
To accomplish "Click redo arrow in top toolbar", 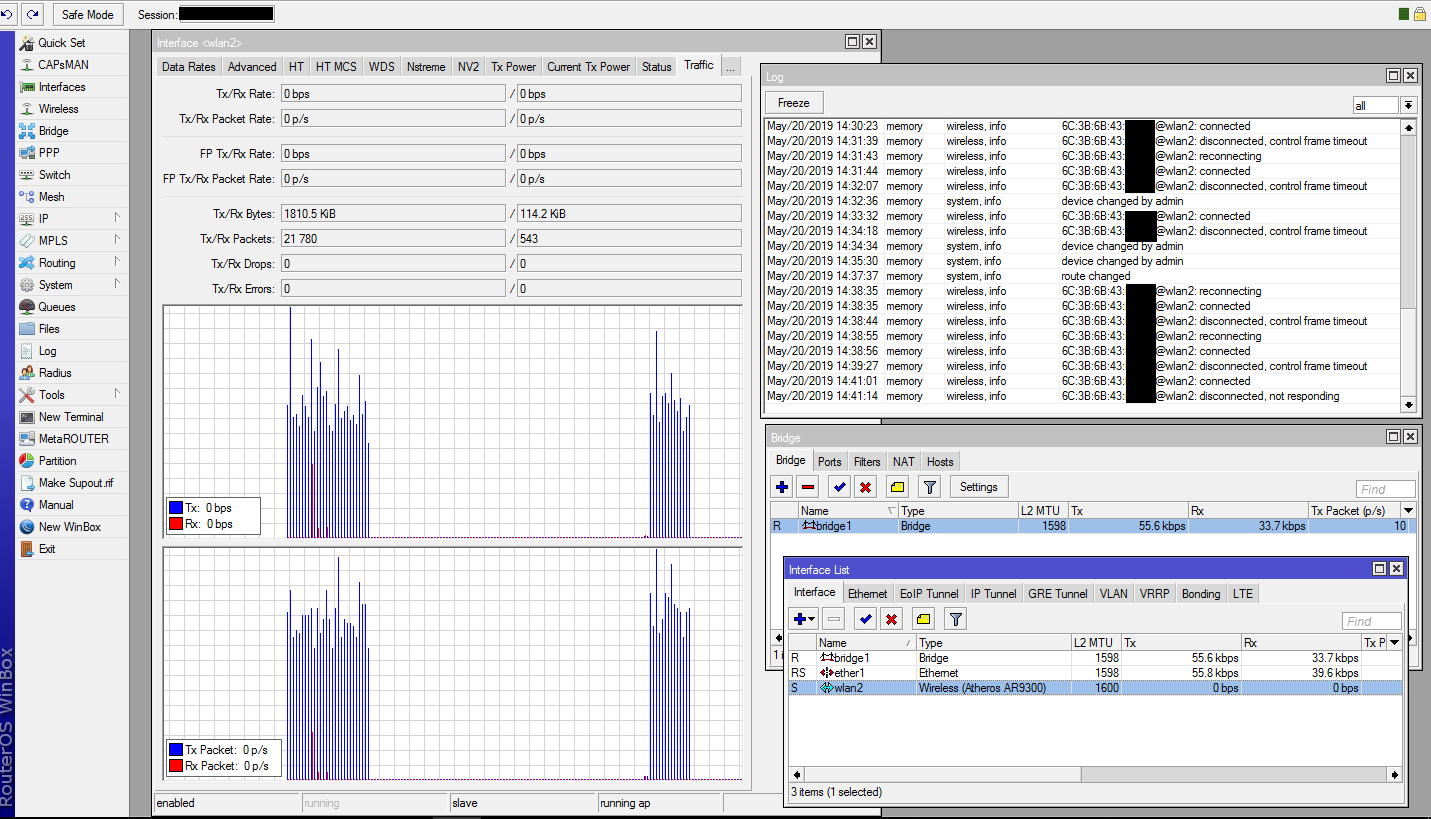I will [x=33, y=14].
